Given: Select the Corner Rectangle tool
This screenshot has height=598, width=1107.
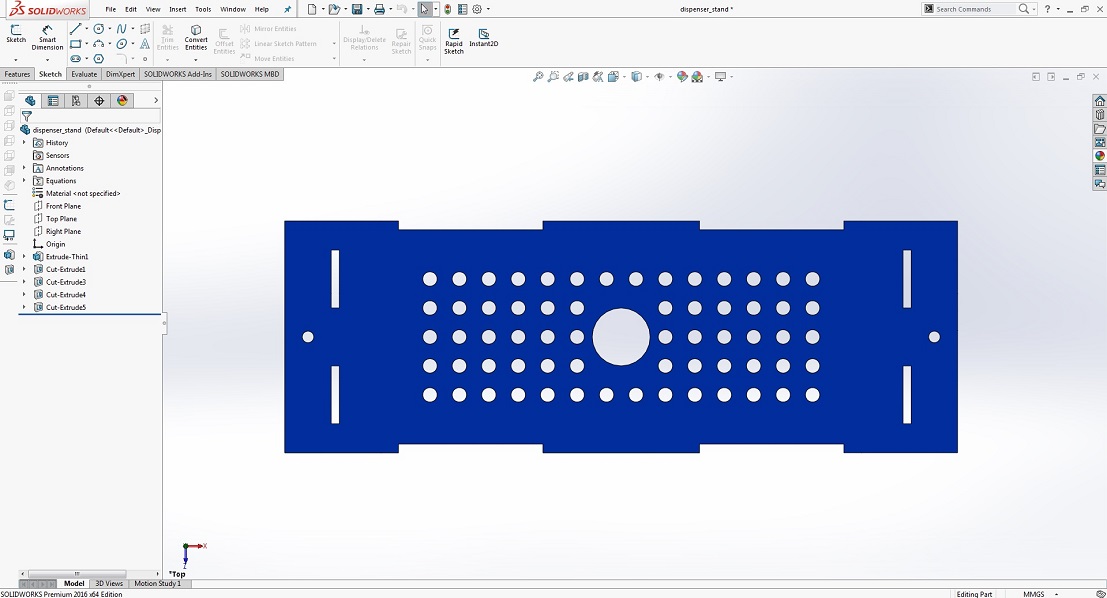Looking at the screenshot, I should click(x=76, y=44).
